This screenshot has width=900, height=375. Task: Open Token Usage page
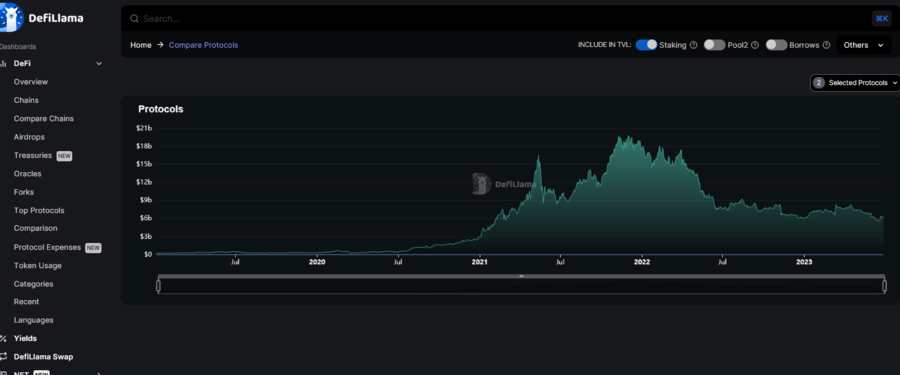(38, 265)
